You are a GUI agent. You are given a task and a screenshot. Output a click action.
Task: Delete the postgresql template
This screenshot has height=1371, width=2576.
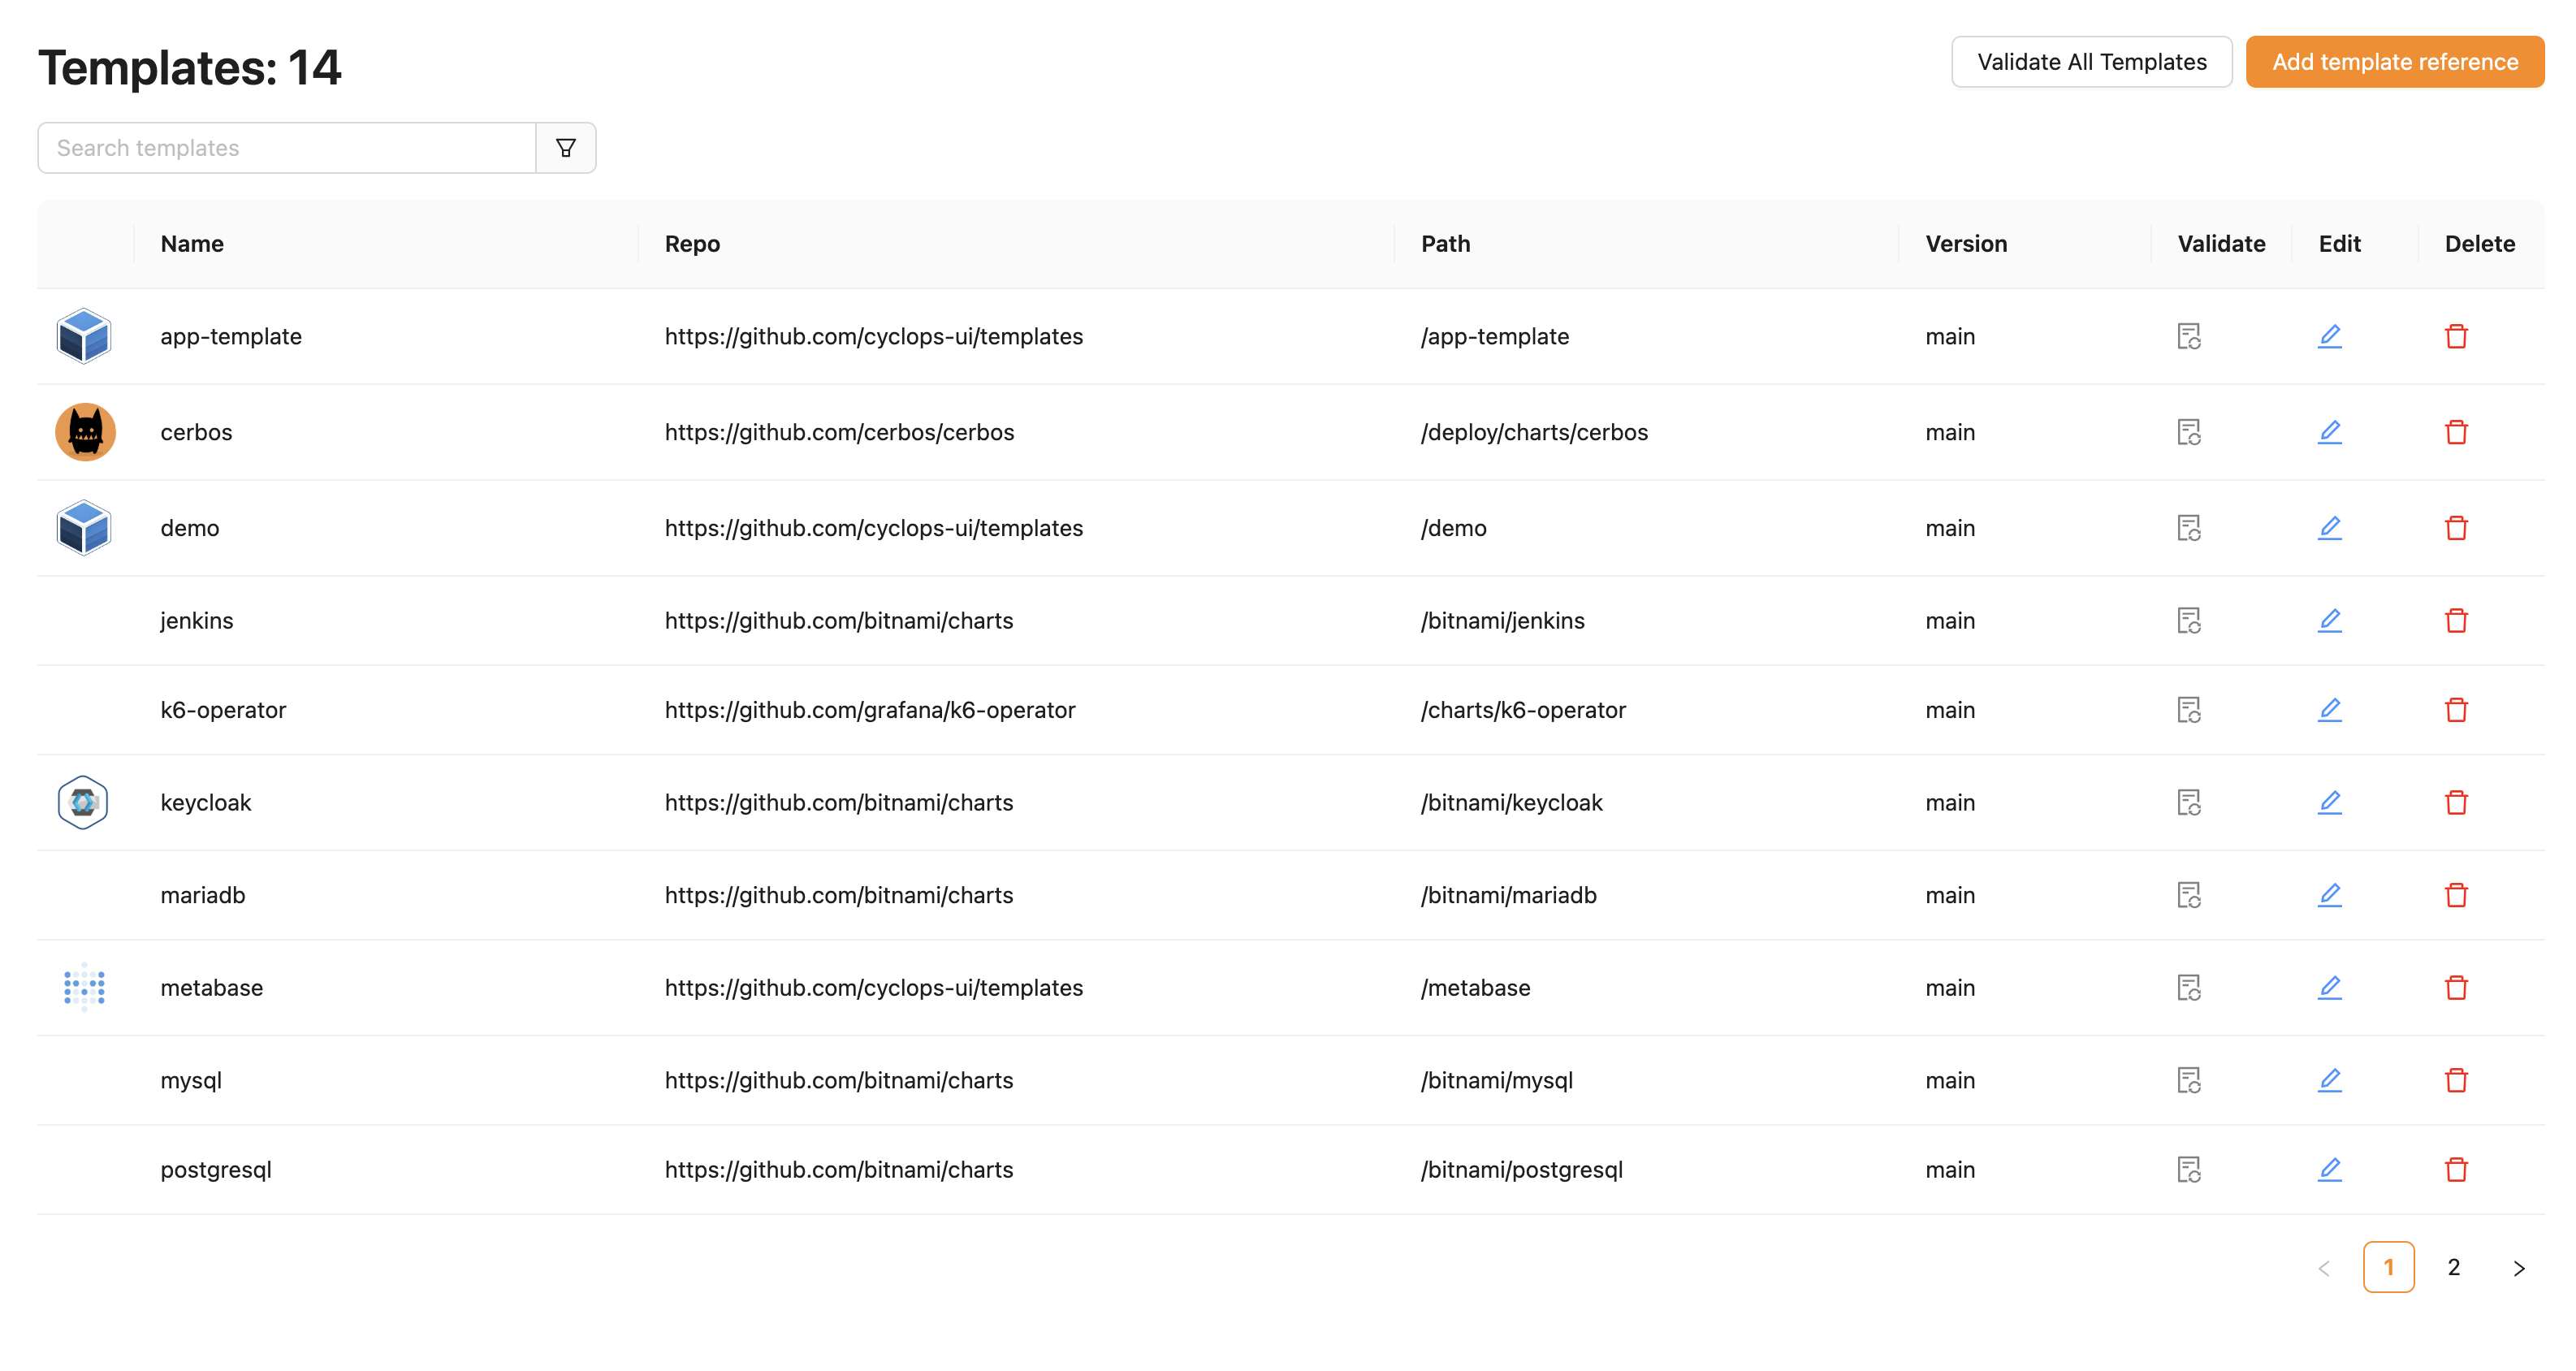(2456, 1170)
